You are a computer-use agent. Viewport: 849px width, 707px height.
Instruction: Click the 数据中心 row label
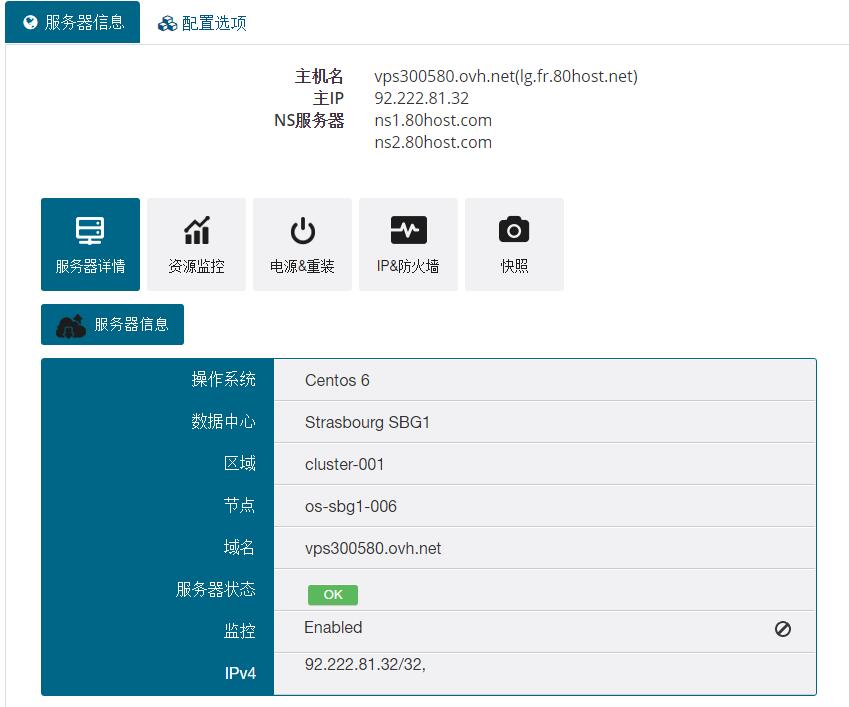223,421
